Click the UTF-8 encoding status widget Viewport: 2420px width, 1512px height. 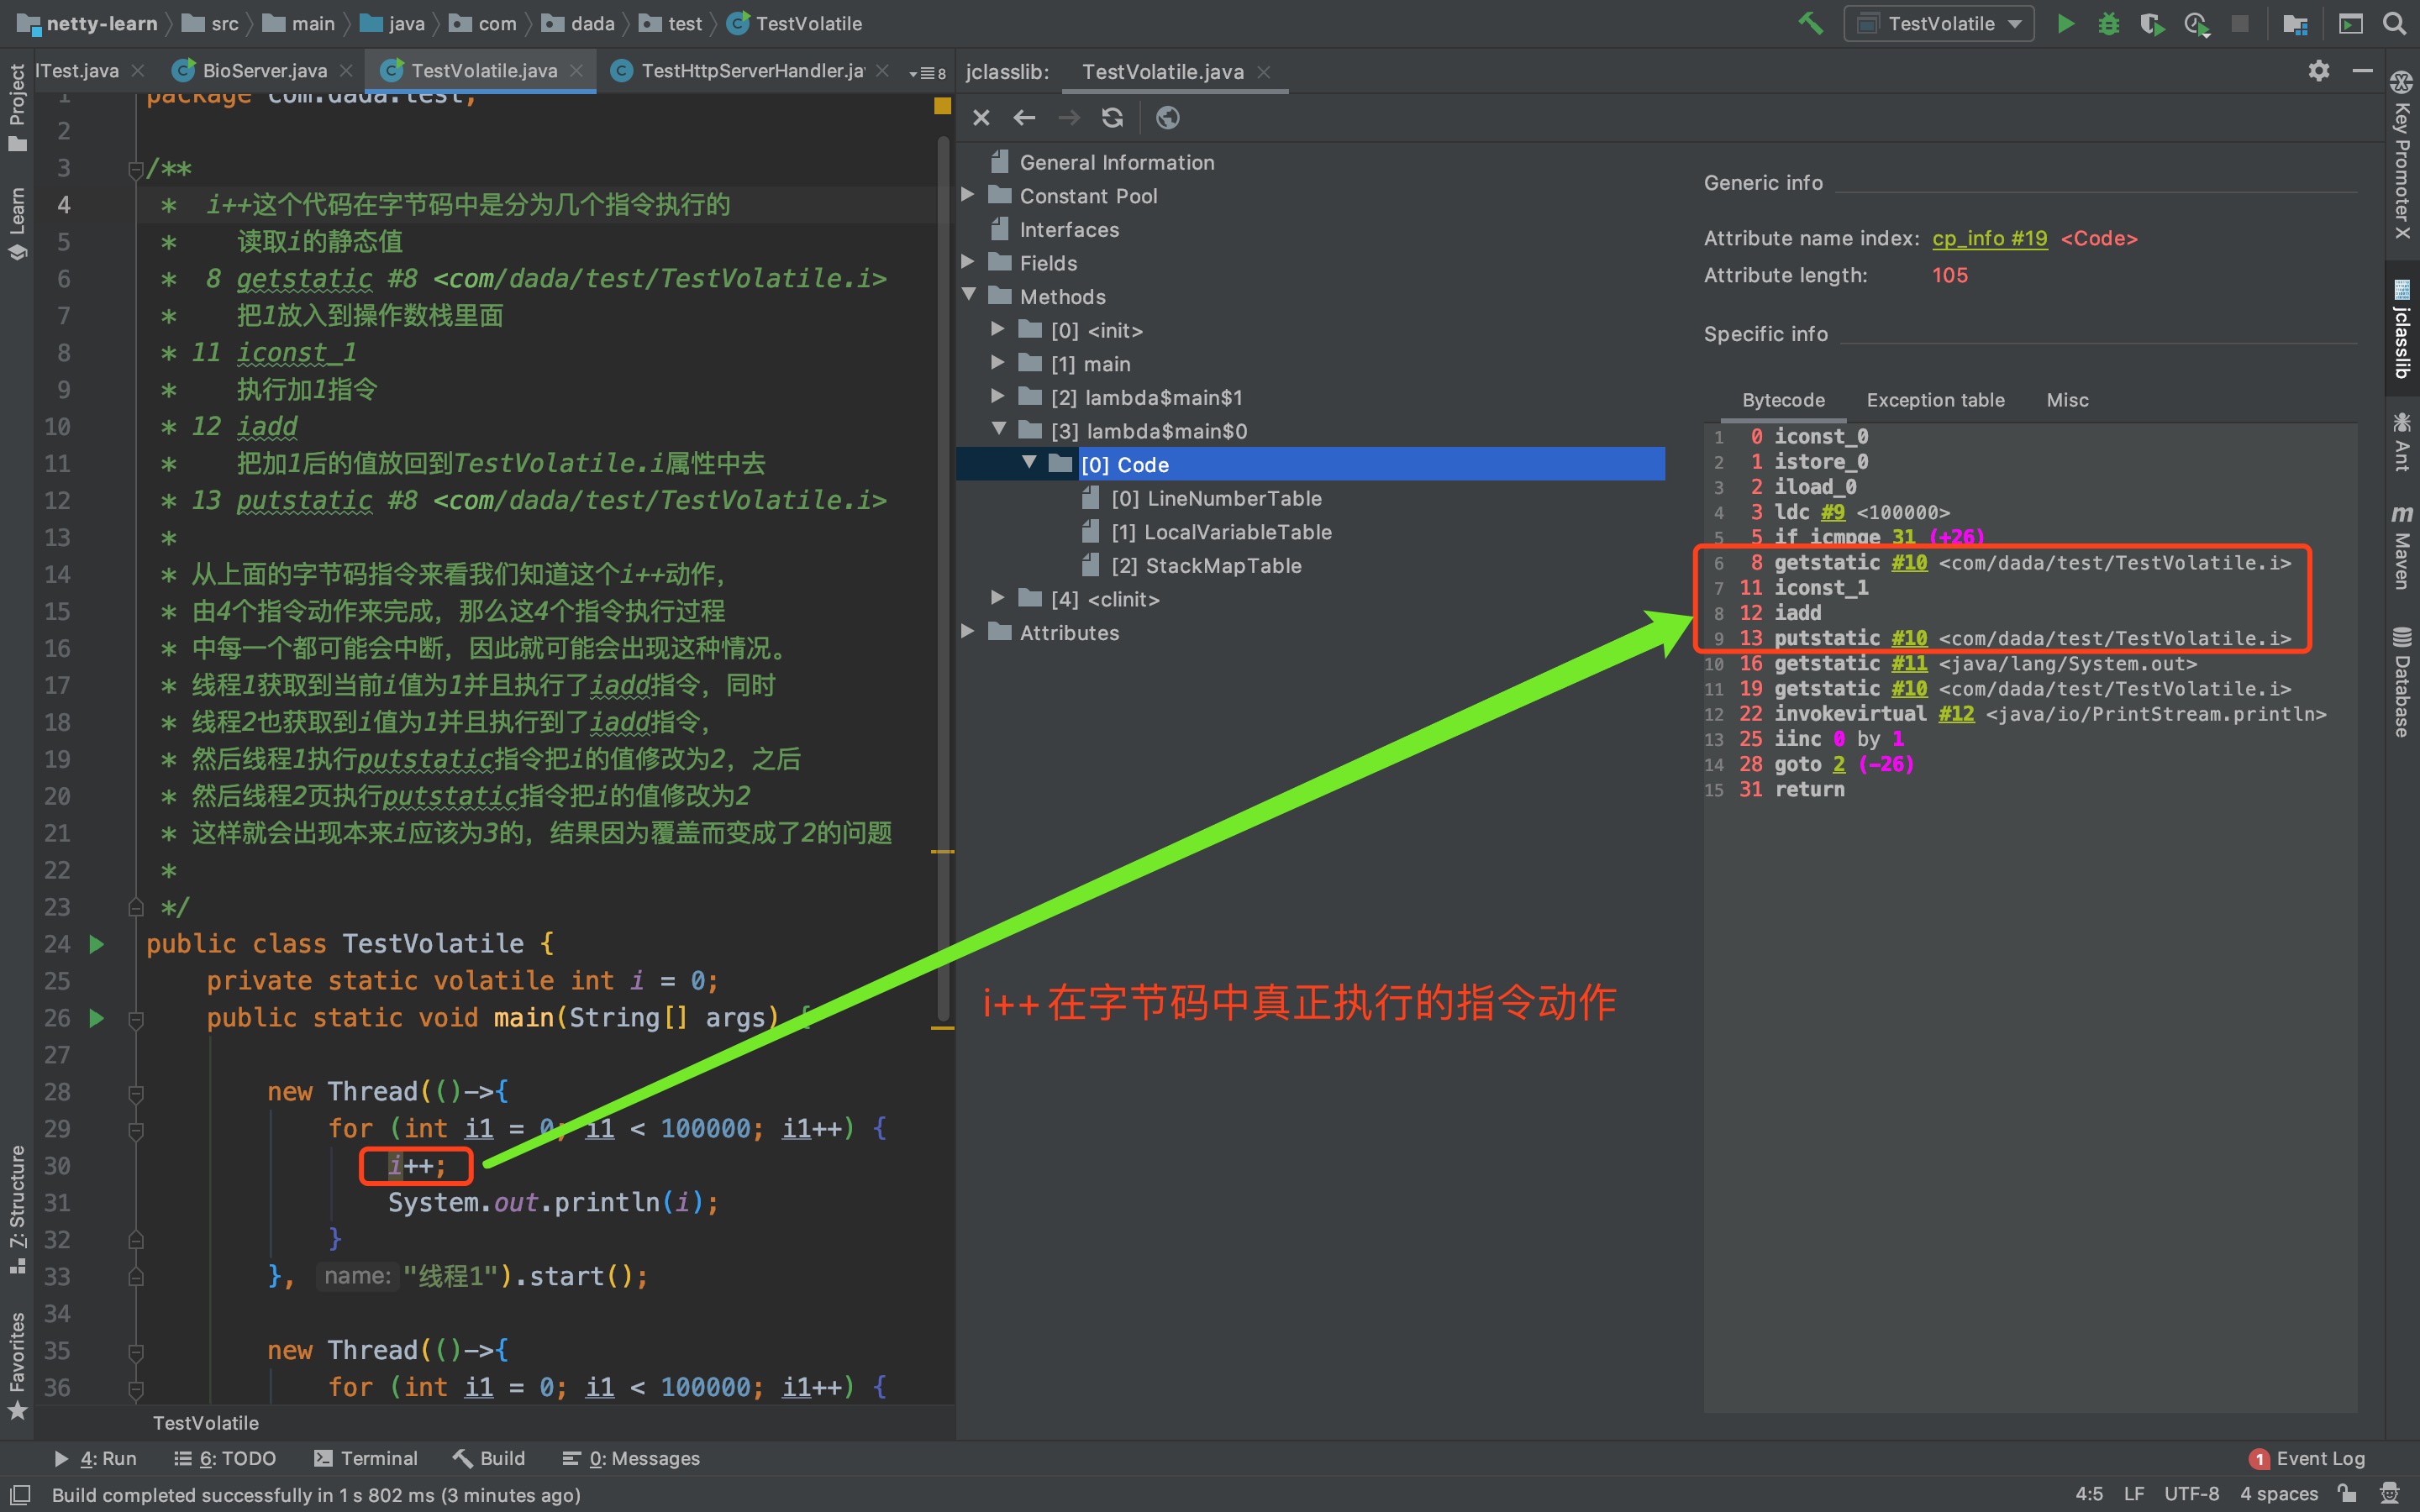pos(2191,1494)
